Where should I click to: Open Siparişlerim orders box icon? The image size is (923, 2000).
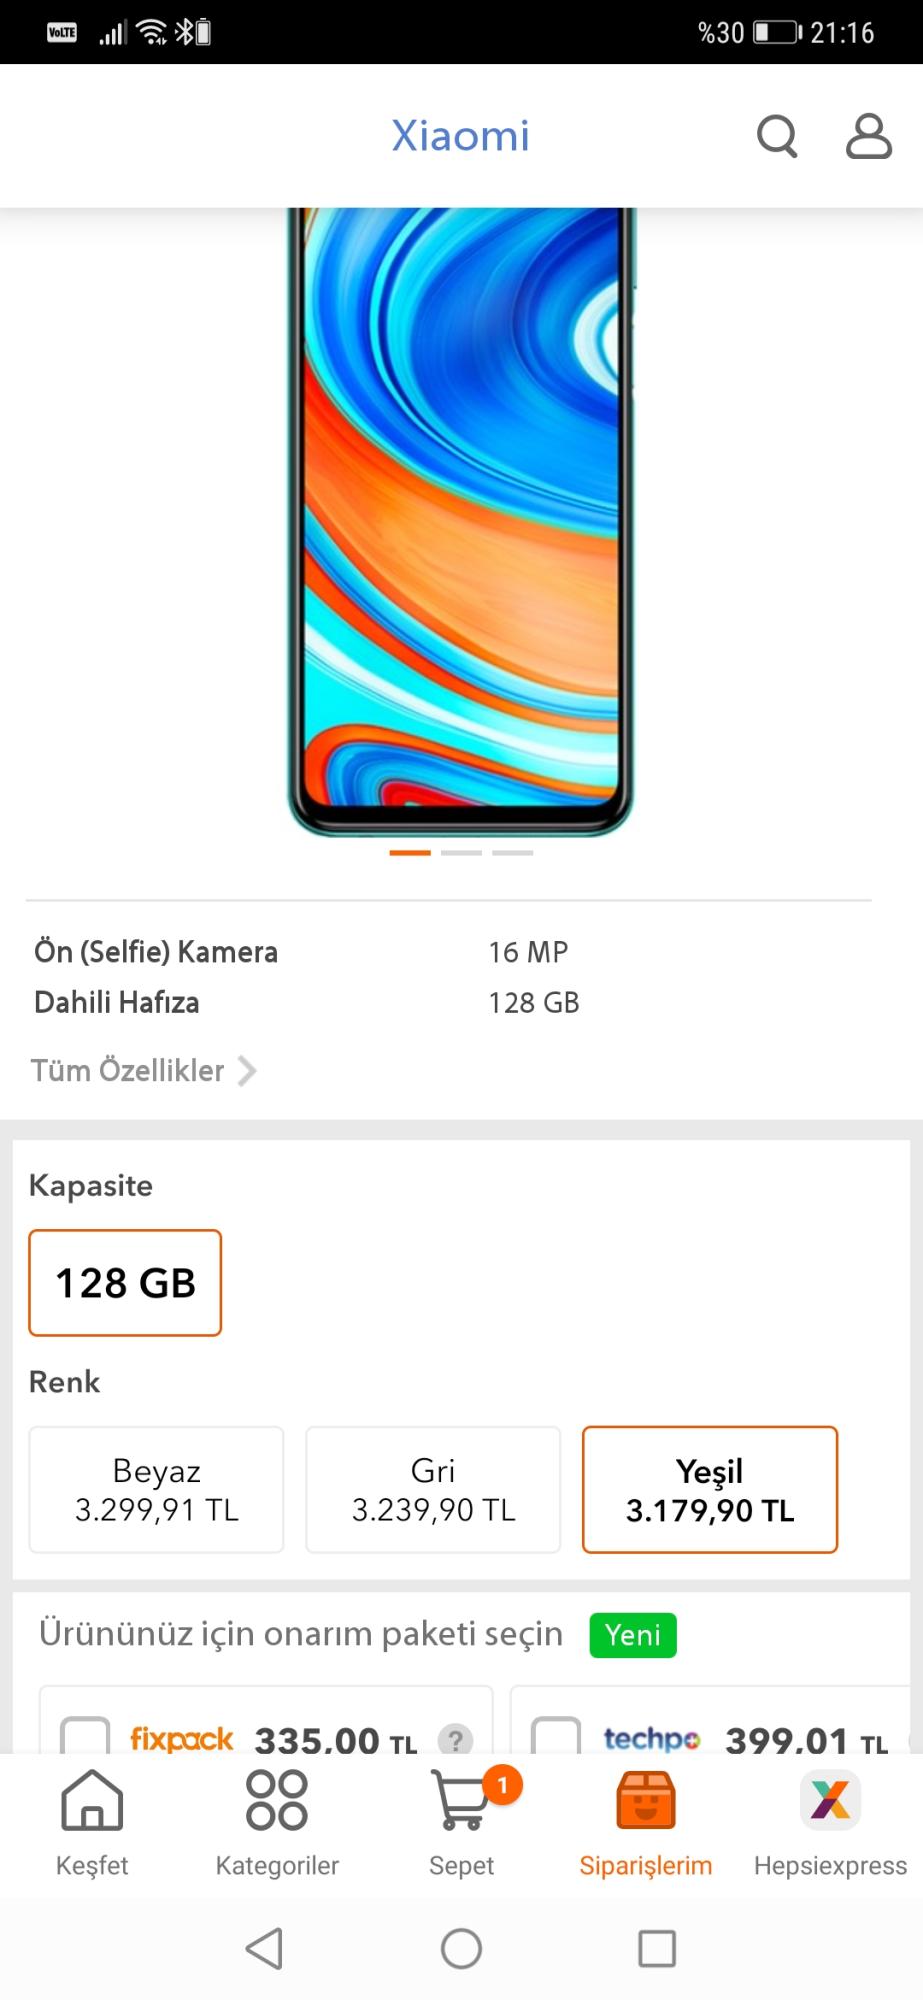pos(646,1800)
